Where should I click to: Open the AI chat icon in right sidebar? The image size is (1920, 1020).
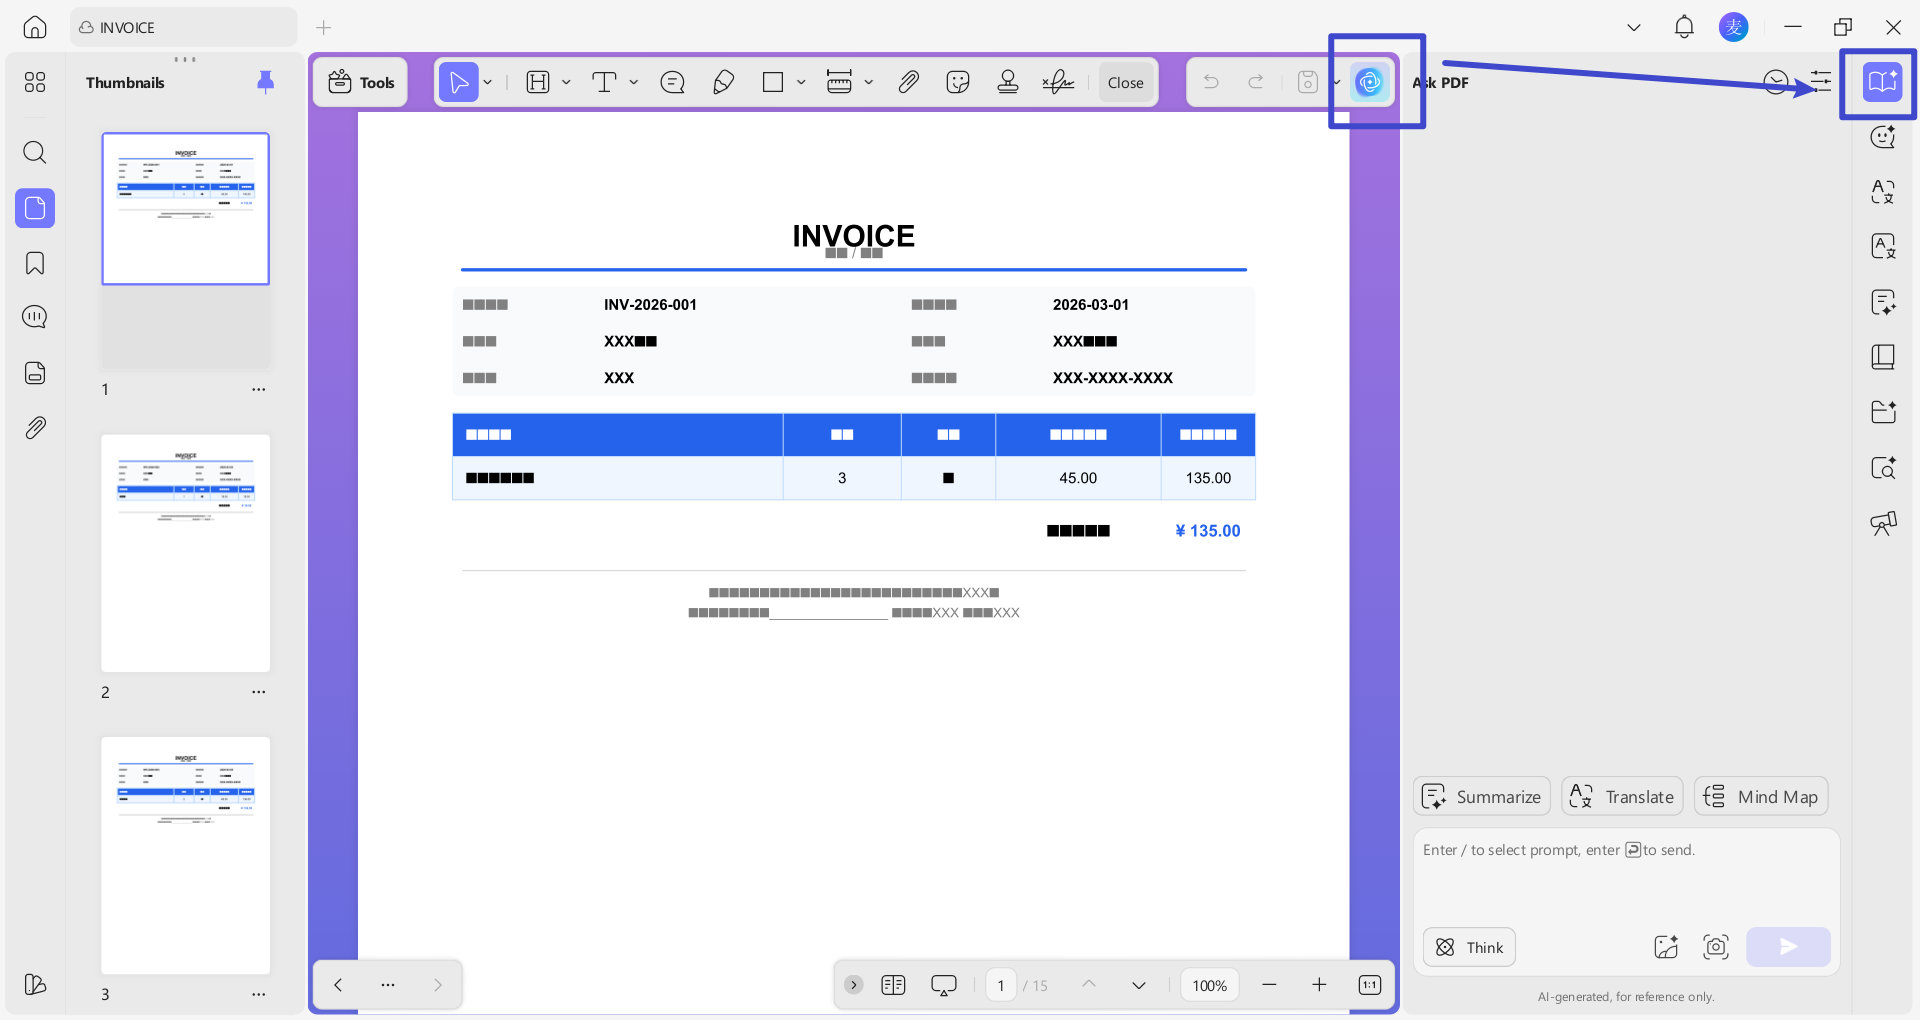[x=1883, y=137]
